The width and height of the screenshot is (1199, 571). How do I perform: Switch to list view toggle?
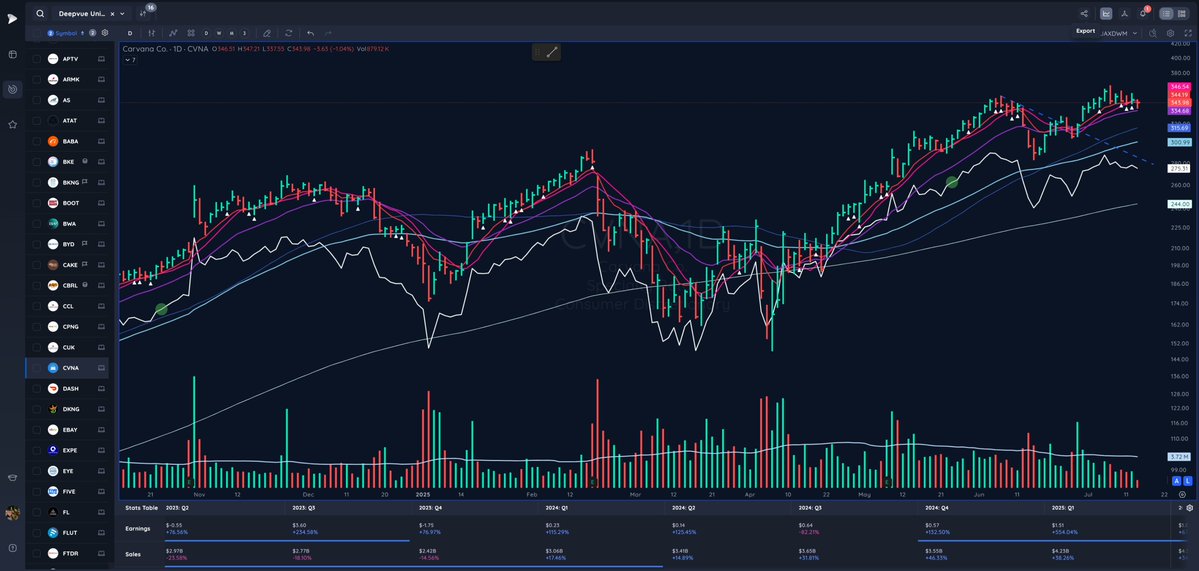pyautogui.click(x=1166, y=13)
